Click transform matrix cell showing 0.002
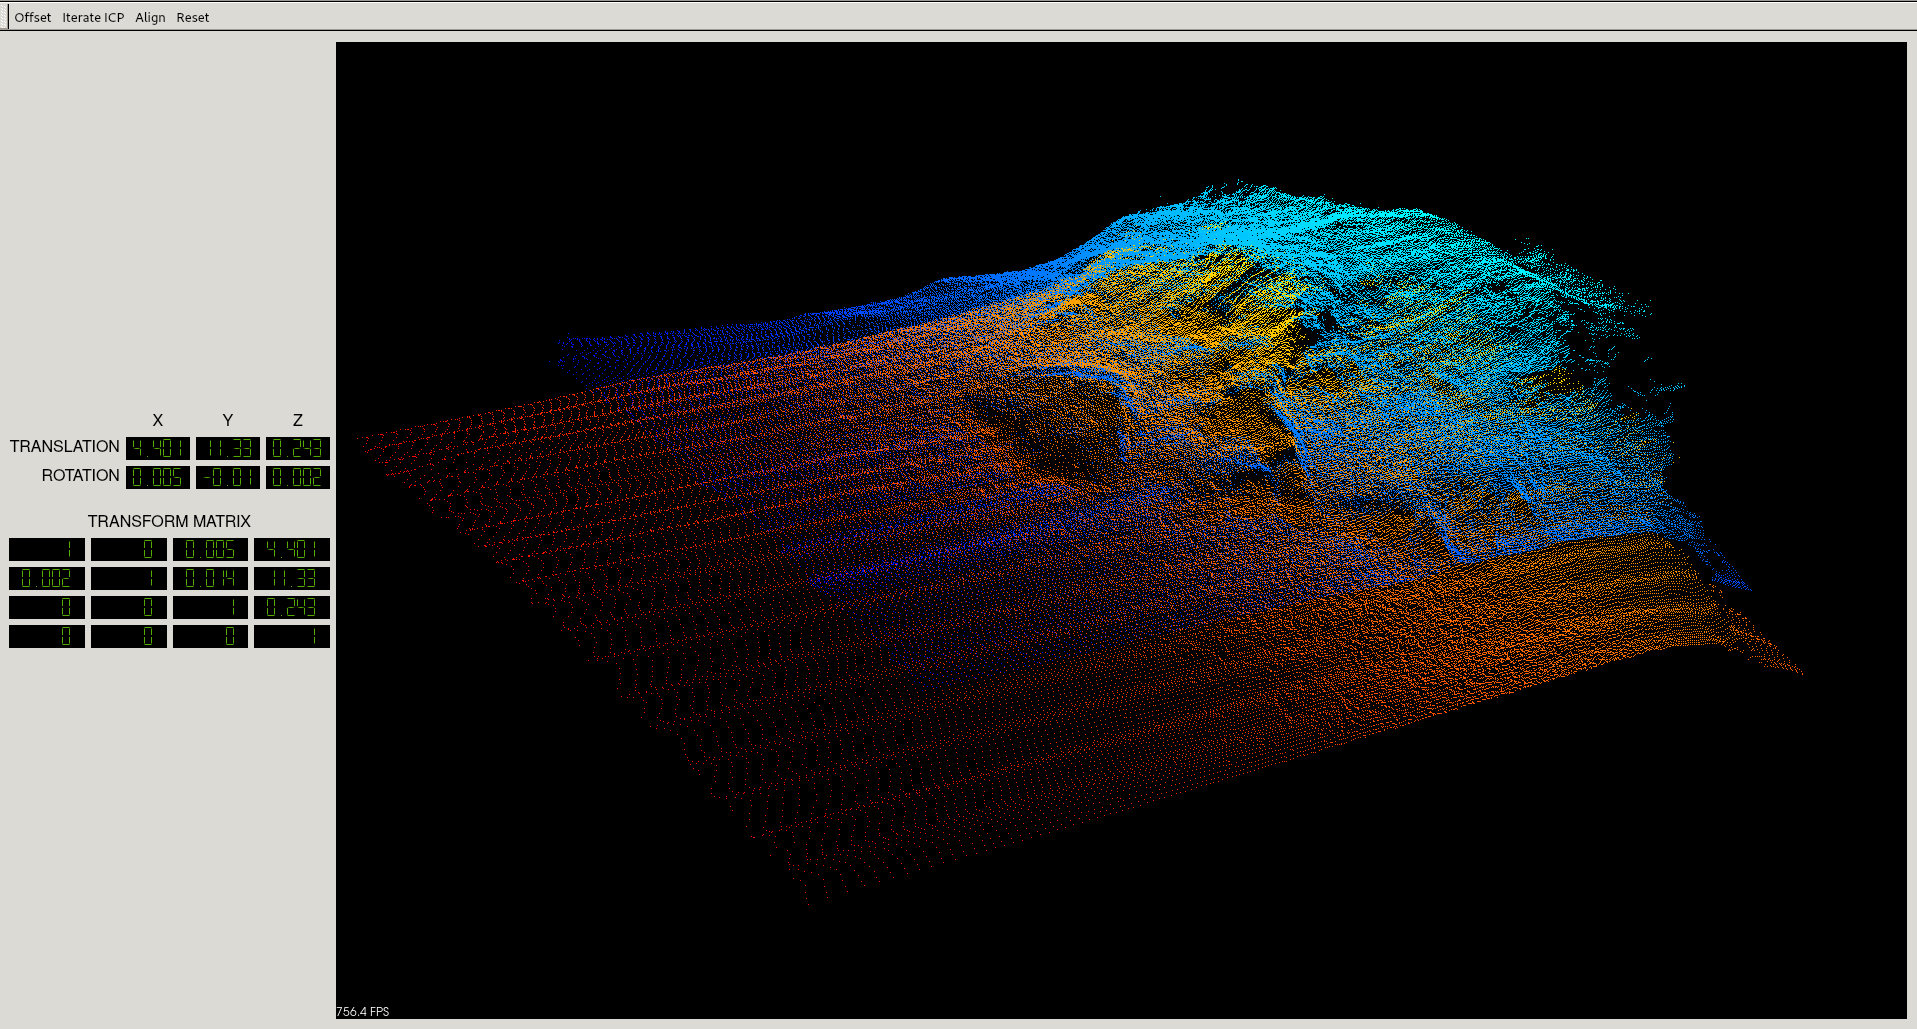The image size is (1917, 1029). [x=47, y=578]
